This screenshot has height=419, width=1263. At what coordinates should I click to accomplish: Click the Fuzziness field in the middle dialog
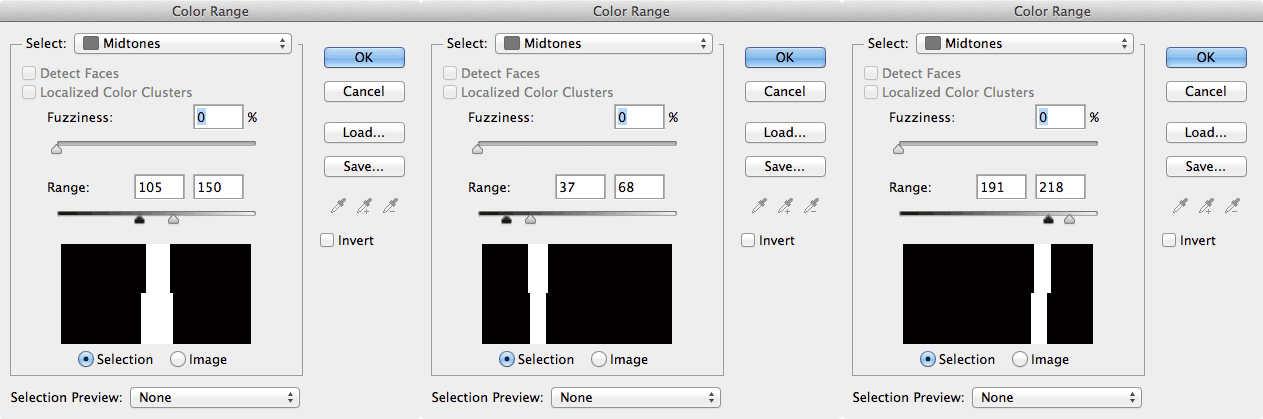point(639,117)
